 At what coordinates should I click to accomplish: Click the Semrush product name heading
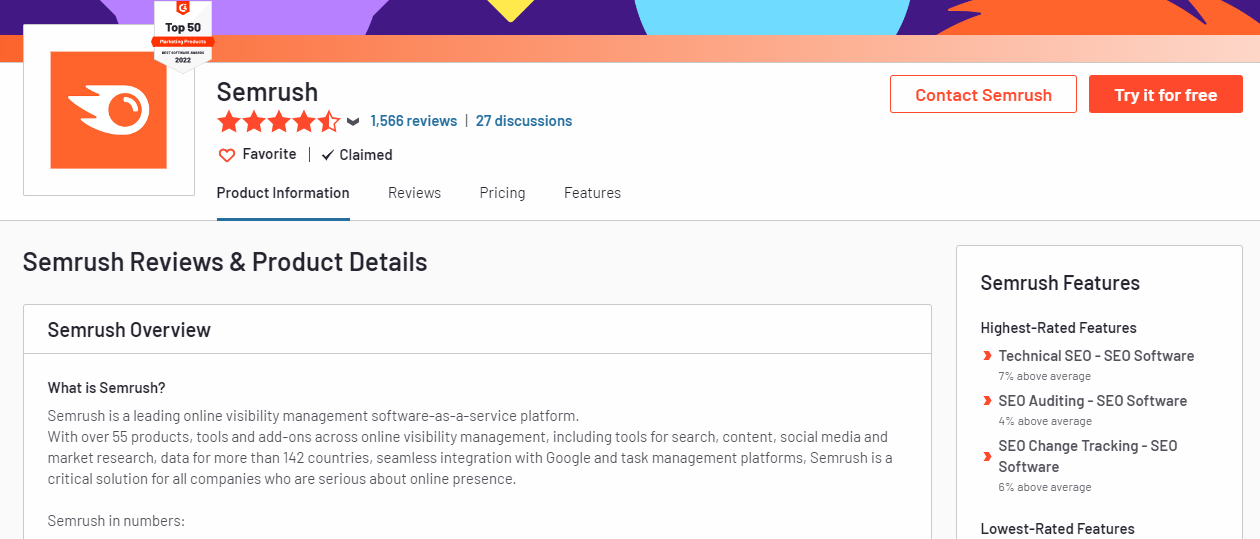click(x=267, y=92)
